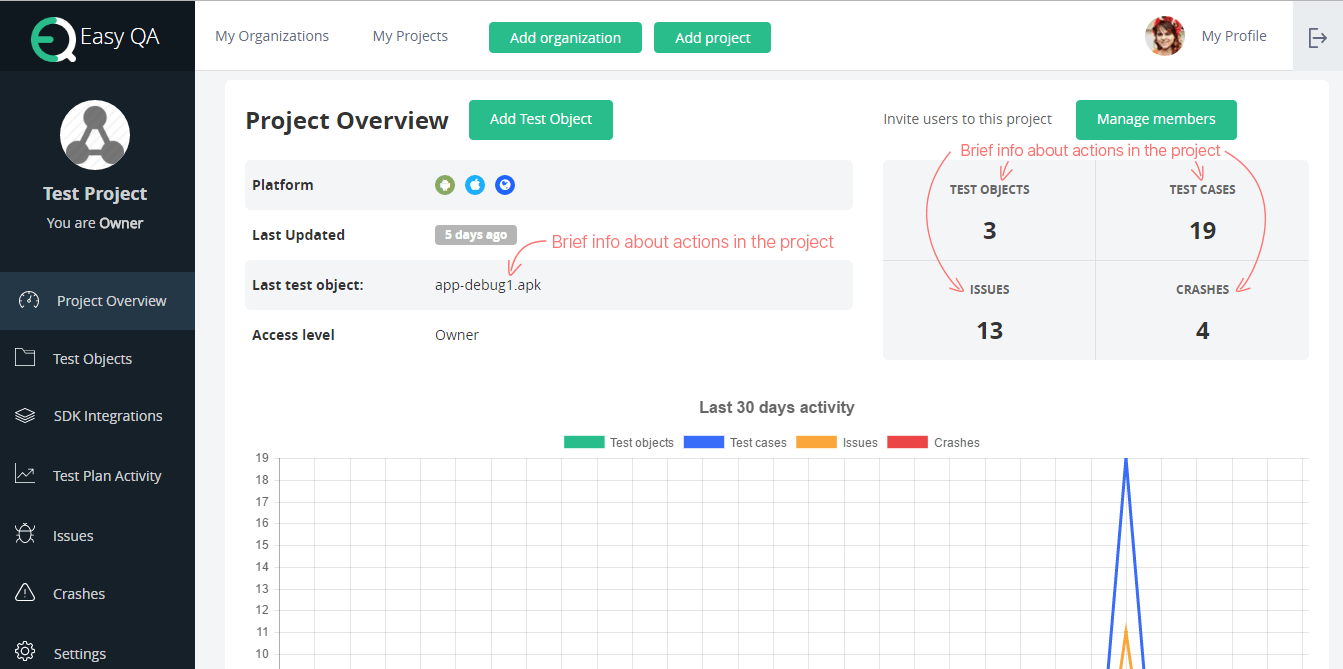Click the Apple iOS platform icon
This screenshot has width=1343, height=669.
pos(475,185)
